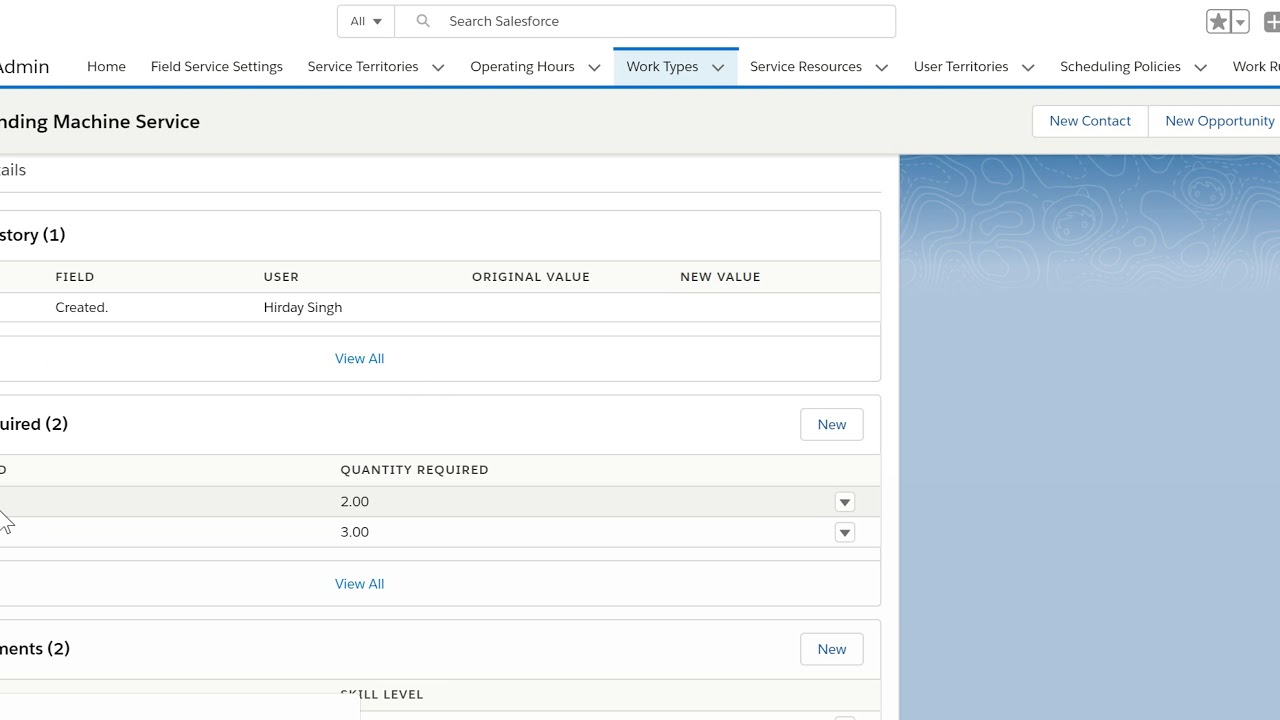Expand the favorites list dropdown arrow
1280x720 pixels.
[1240, 21]
